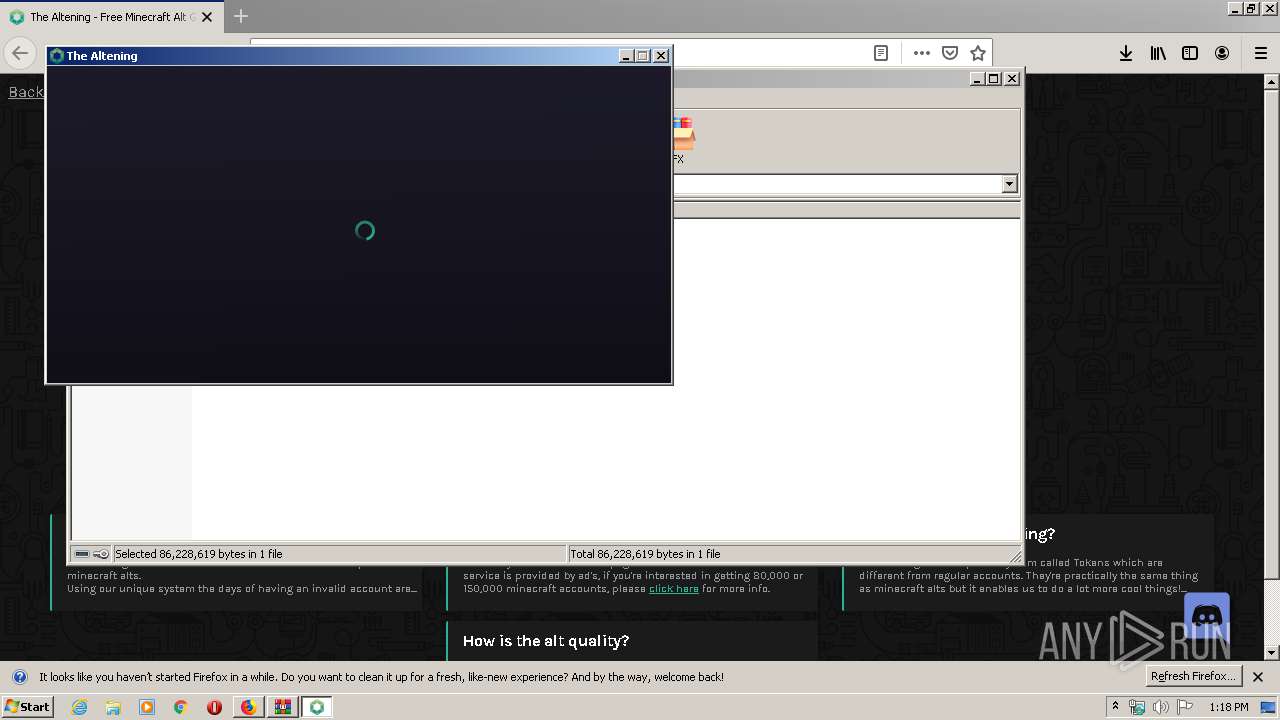Open media player from taskbar
Screen dimensions: 1280x720
click(147, 707)
